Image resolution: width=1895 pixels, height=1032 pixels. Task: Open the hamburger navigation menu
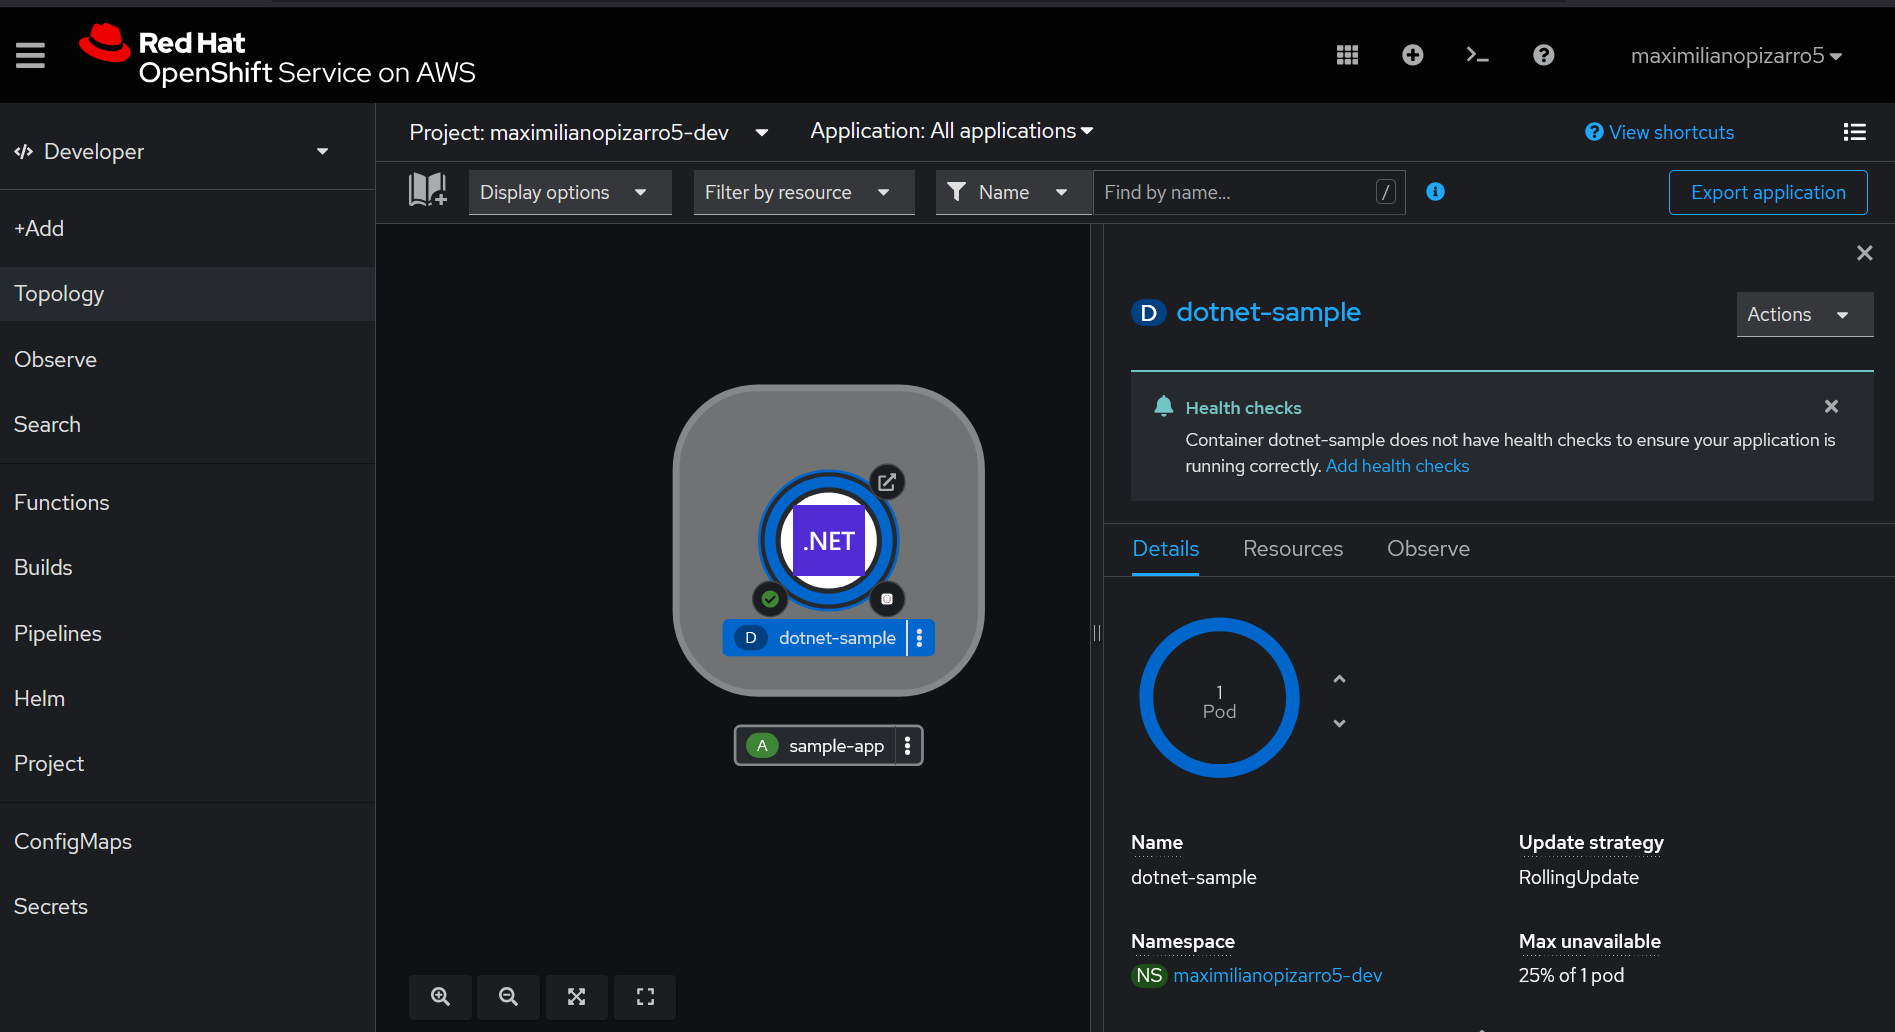click(30, 55)
